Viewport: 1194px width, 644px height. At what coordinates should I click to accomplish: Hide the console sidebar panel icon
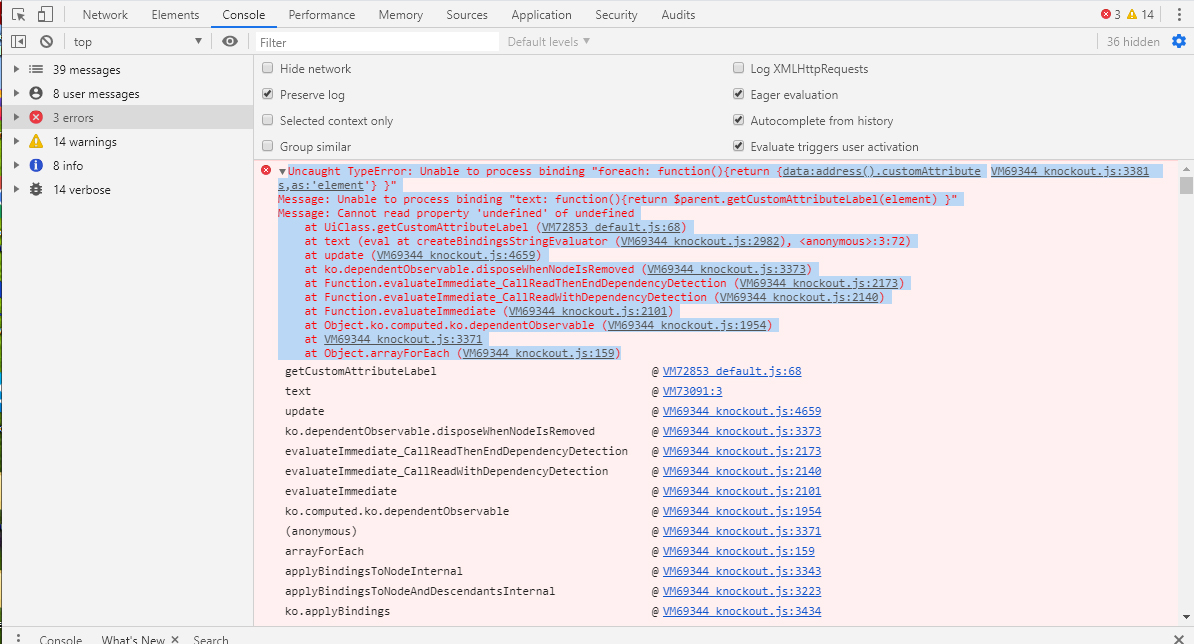click(x=18, y=42)
